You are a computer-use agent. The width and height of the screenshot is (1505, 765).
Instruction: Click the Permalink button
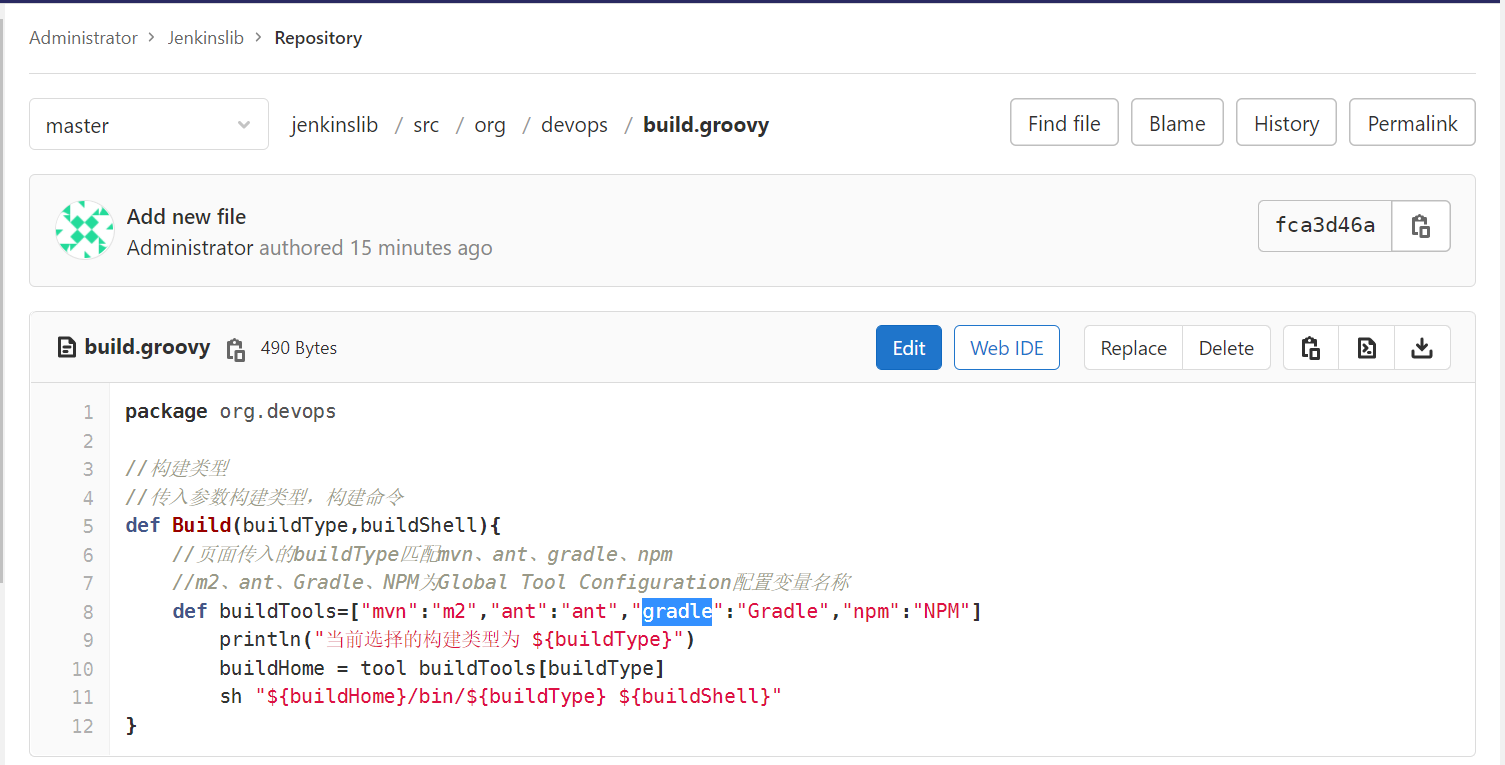click(1412, 123)
